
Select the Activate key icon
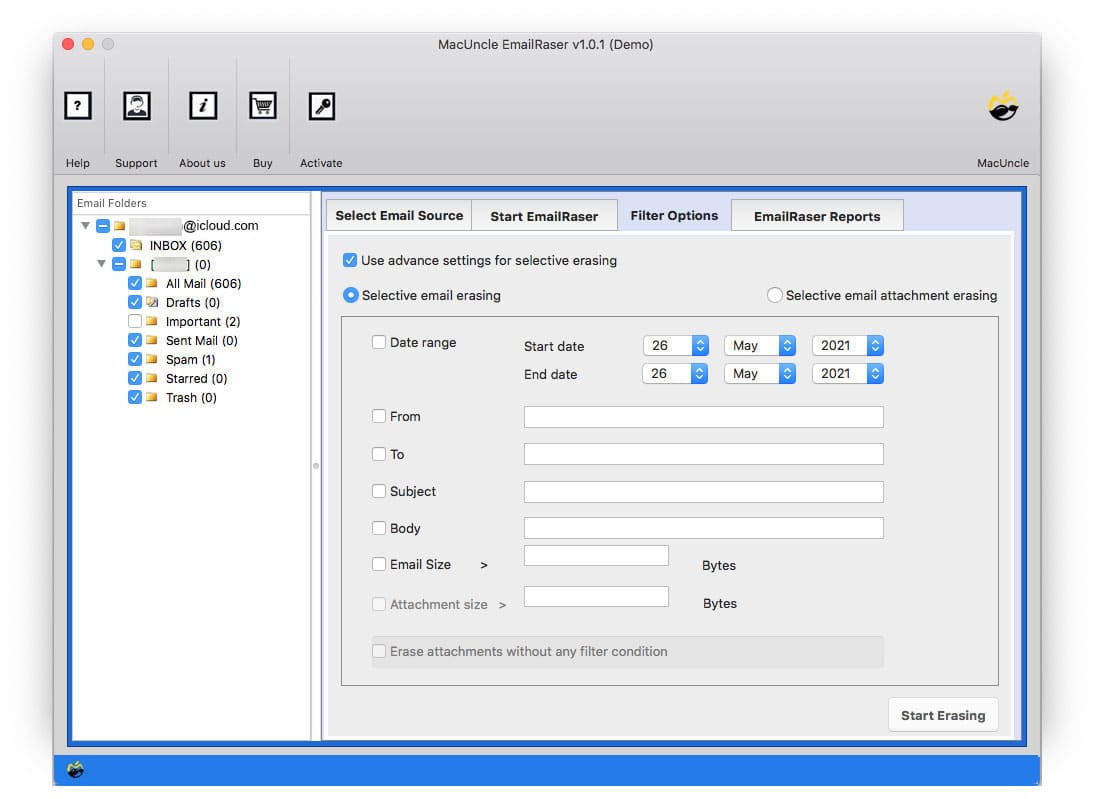tap(321, 105)
